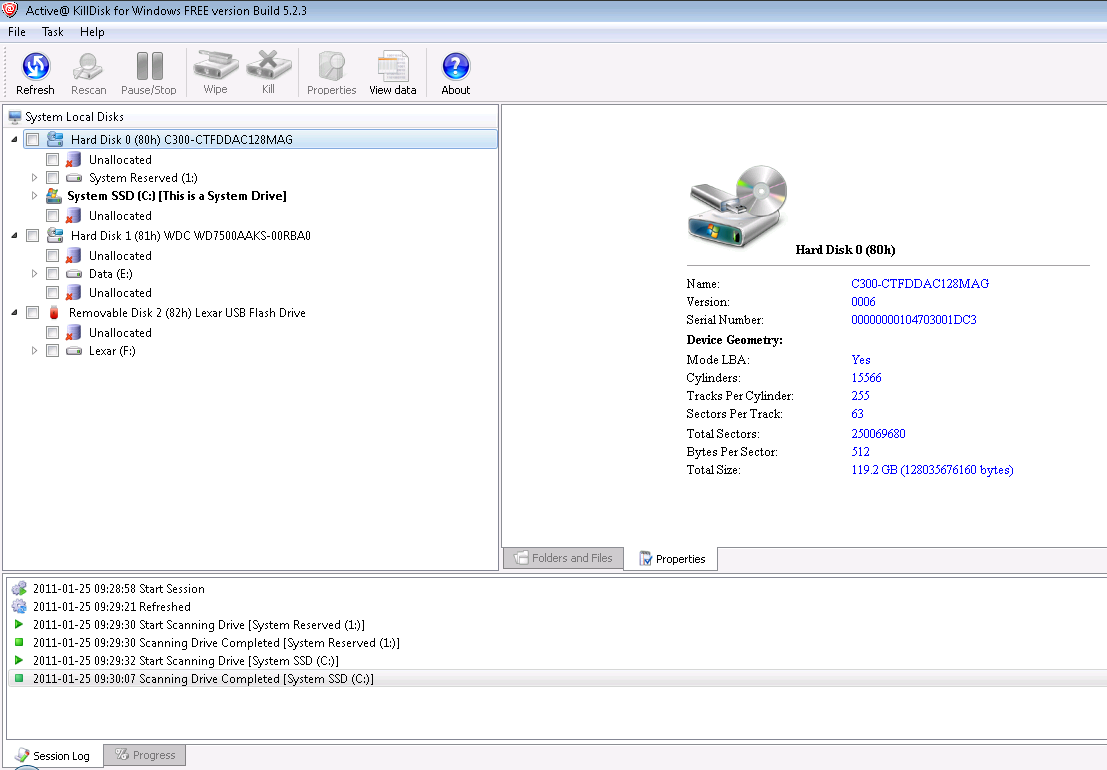Click the Wipe toolbar icon
Image resolution: width=1107 pixels, height=770 pixels.
click(x=215, y=65)
